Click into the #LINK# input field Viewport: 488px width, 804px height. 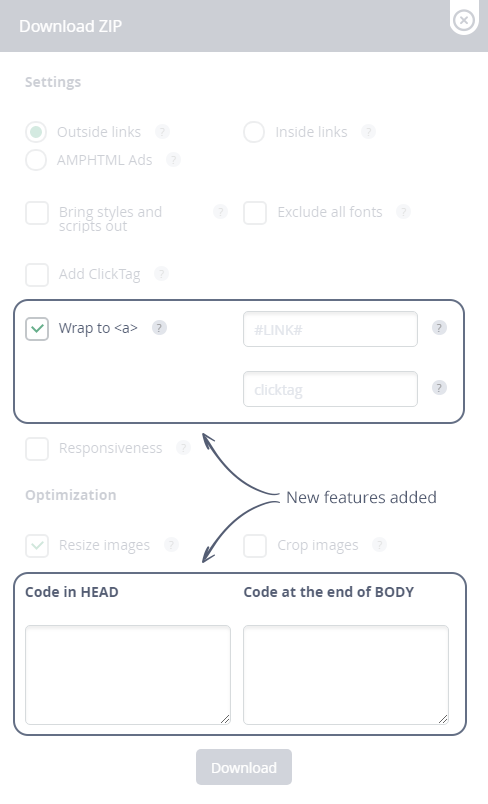point(330,329)
